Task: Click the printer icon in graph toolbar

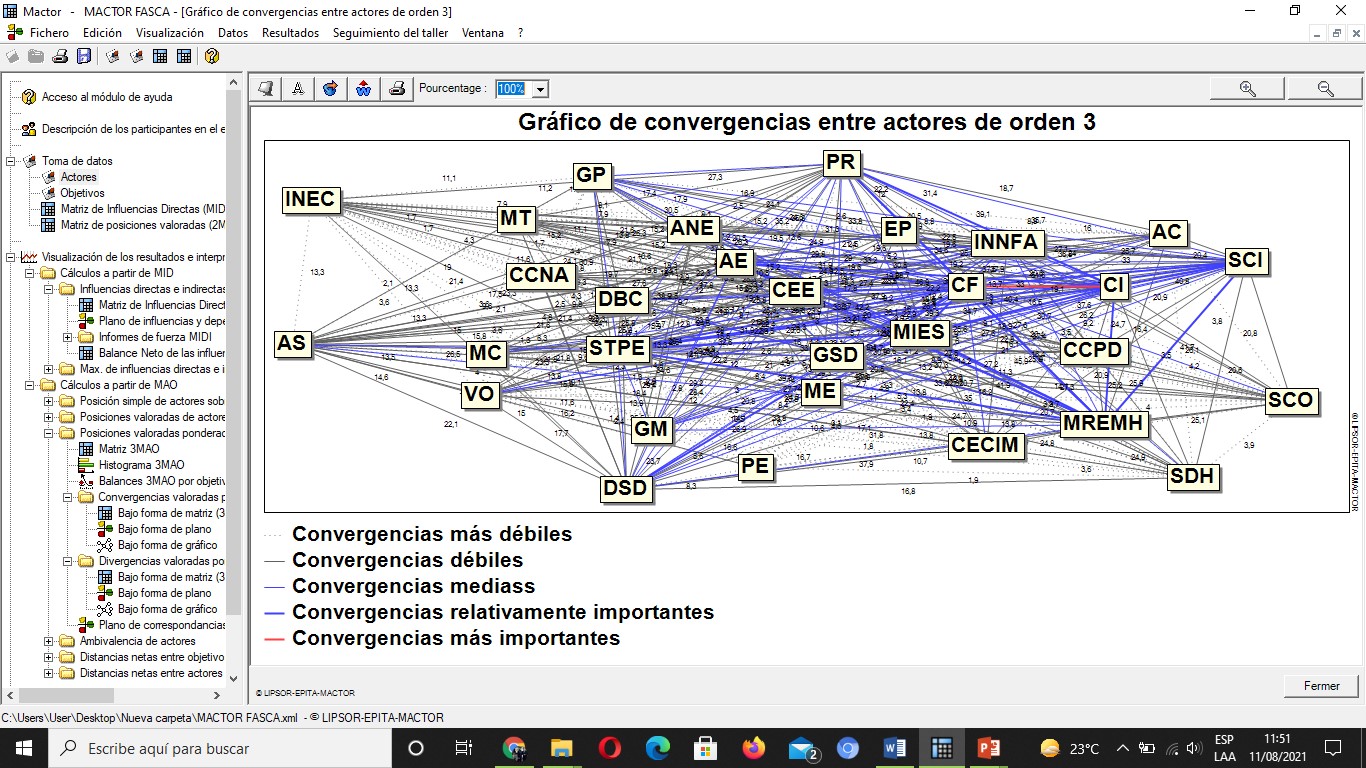Action: pyautogui.click(x=397, y=88)
